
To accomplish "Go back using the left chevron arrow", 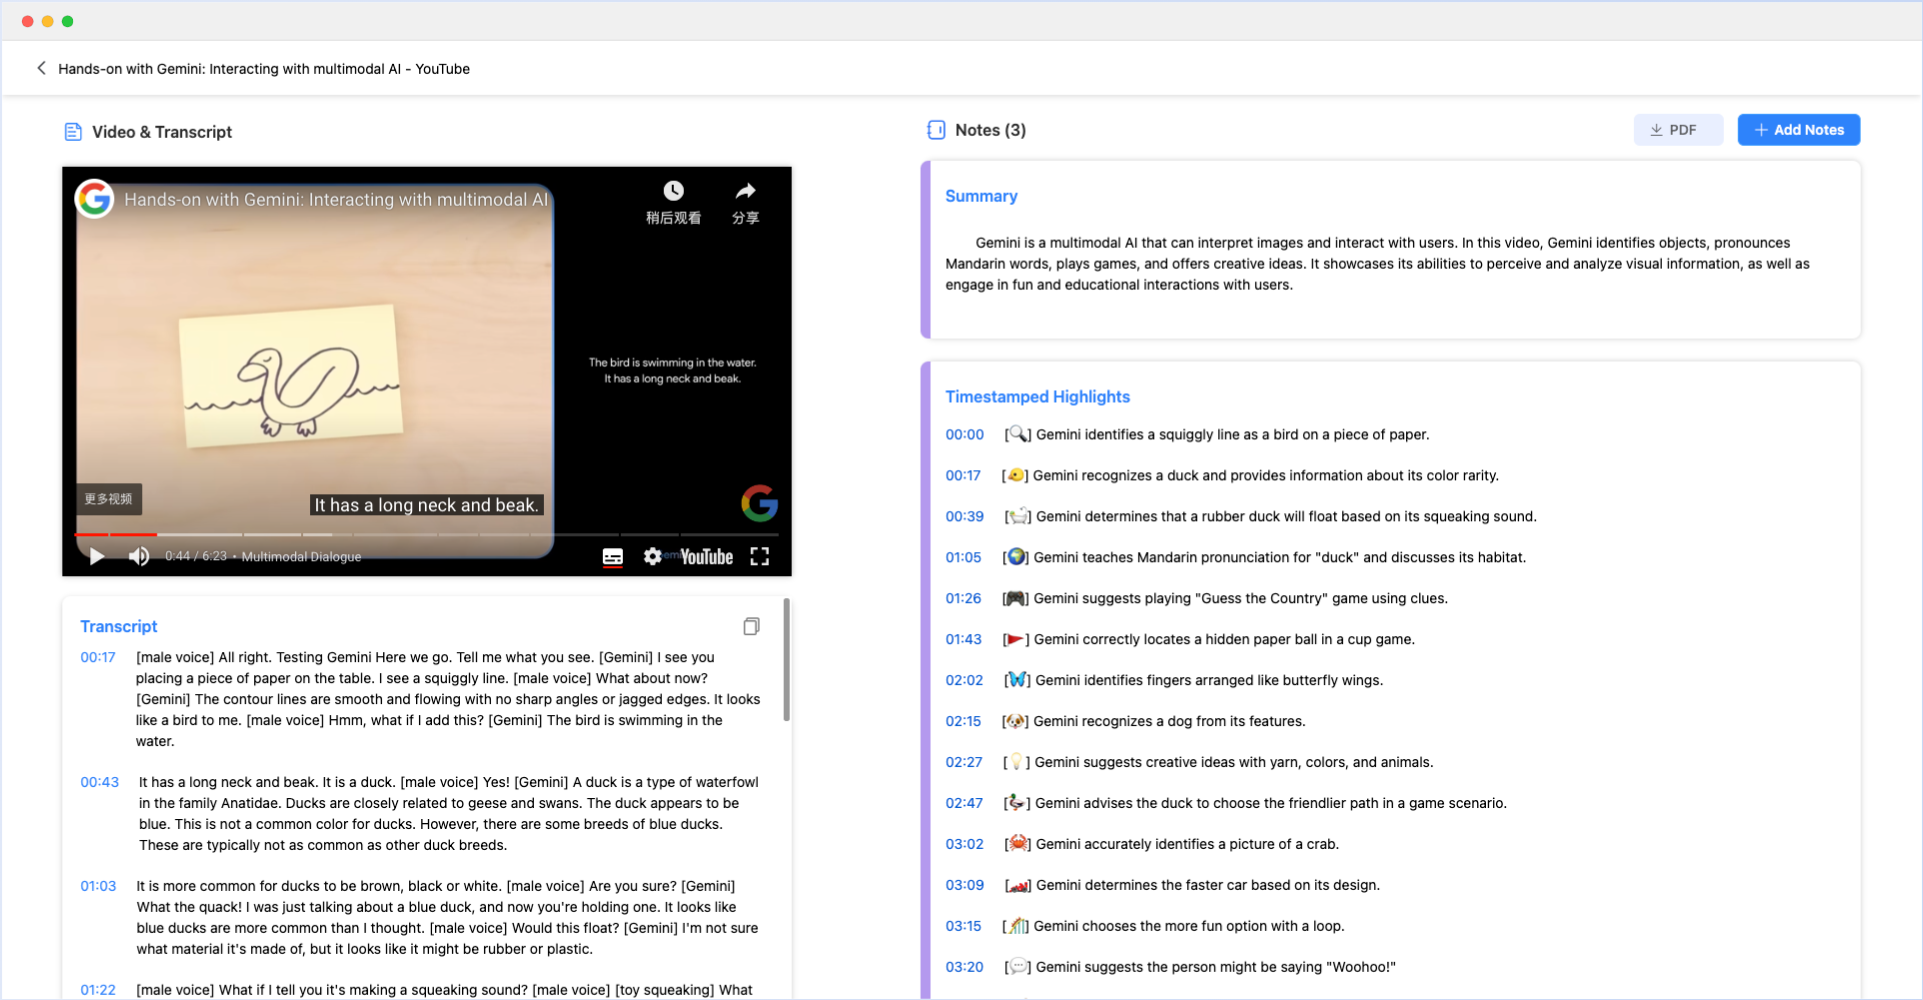I will pos(41,68).
